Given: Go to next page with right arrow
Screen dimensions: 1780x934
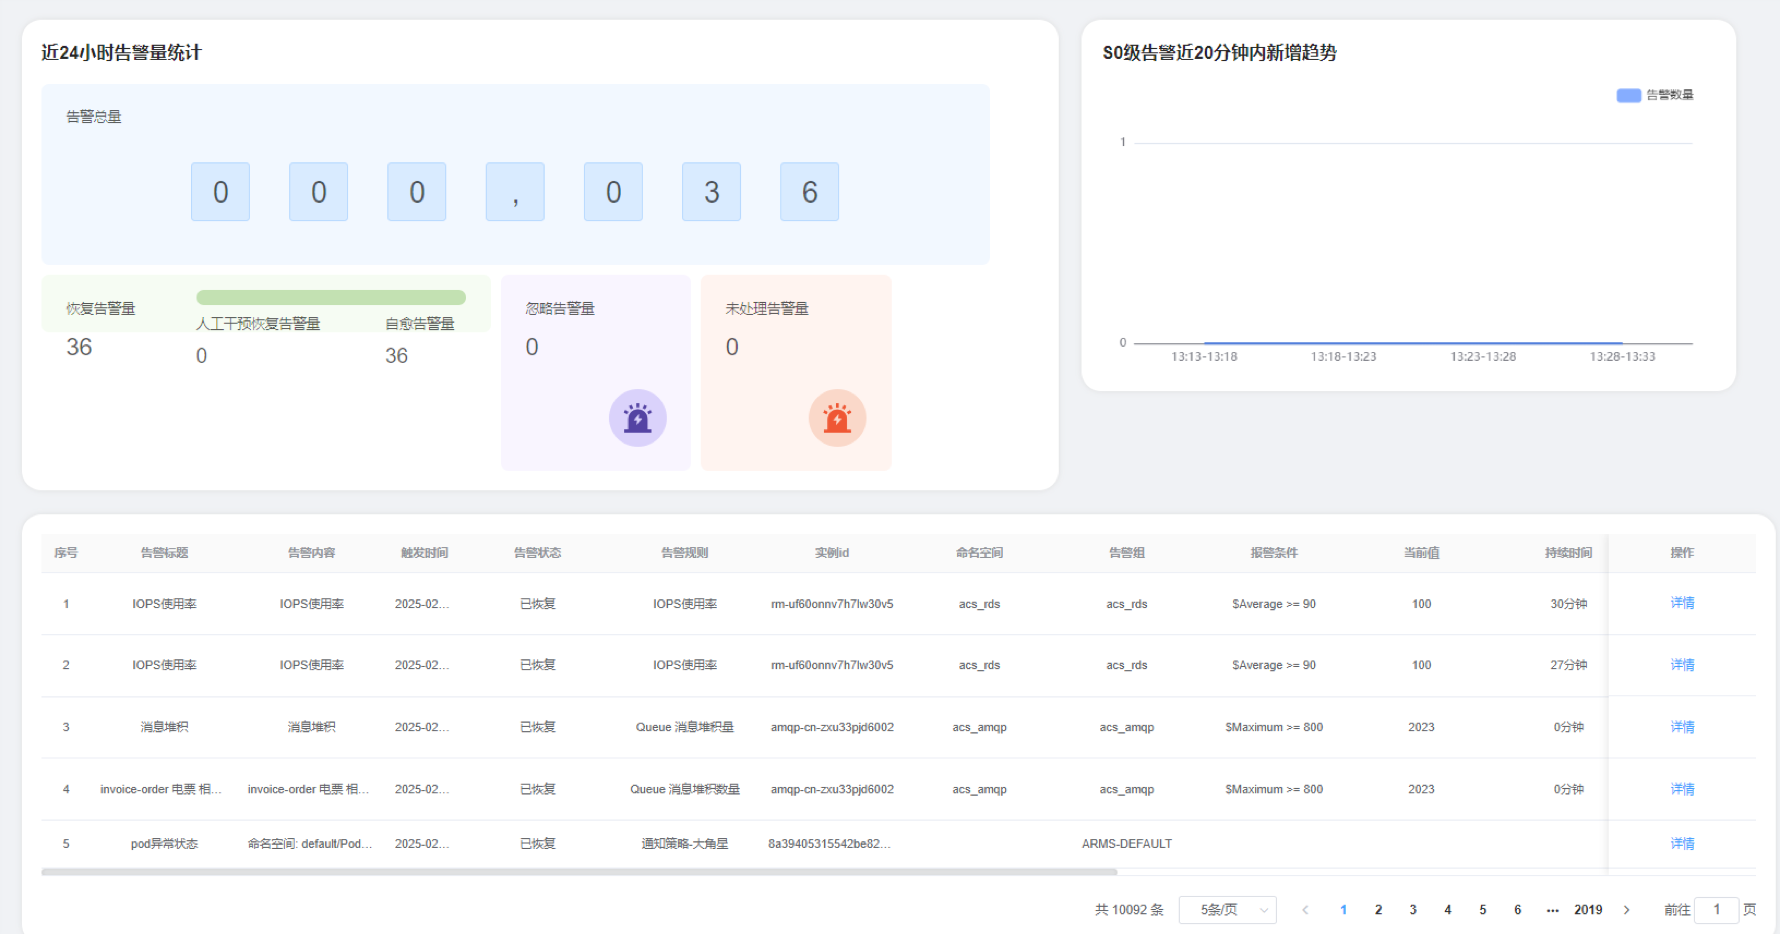Looking at the screenshot, I should 1627,910.
